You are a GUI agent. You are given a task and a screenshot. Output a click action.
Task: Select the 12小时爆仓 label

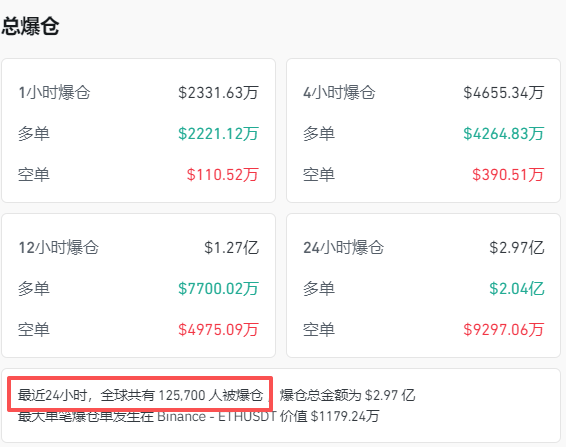pyautogui.click(x=58, y=248)
